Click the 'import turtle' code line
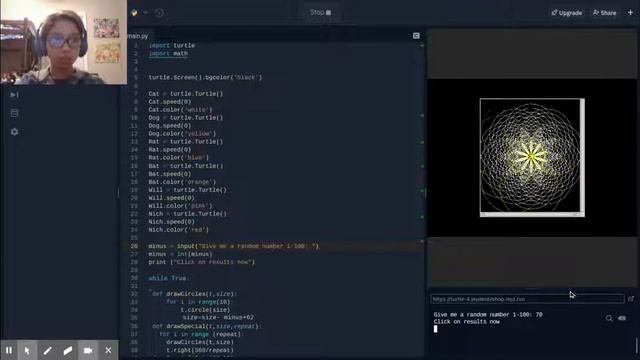This screenshot has height=360, width=640. 171,45
